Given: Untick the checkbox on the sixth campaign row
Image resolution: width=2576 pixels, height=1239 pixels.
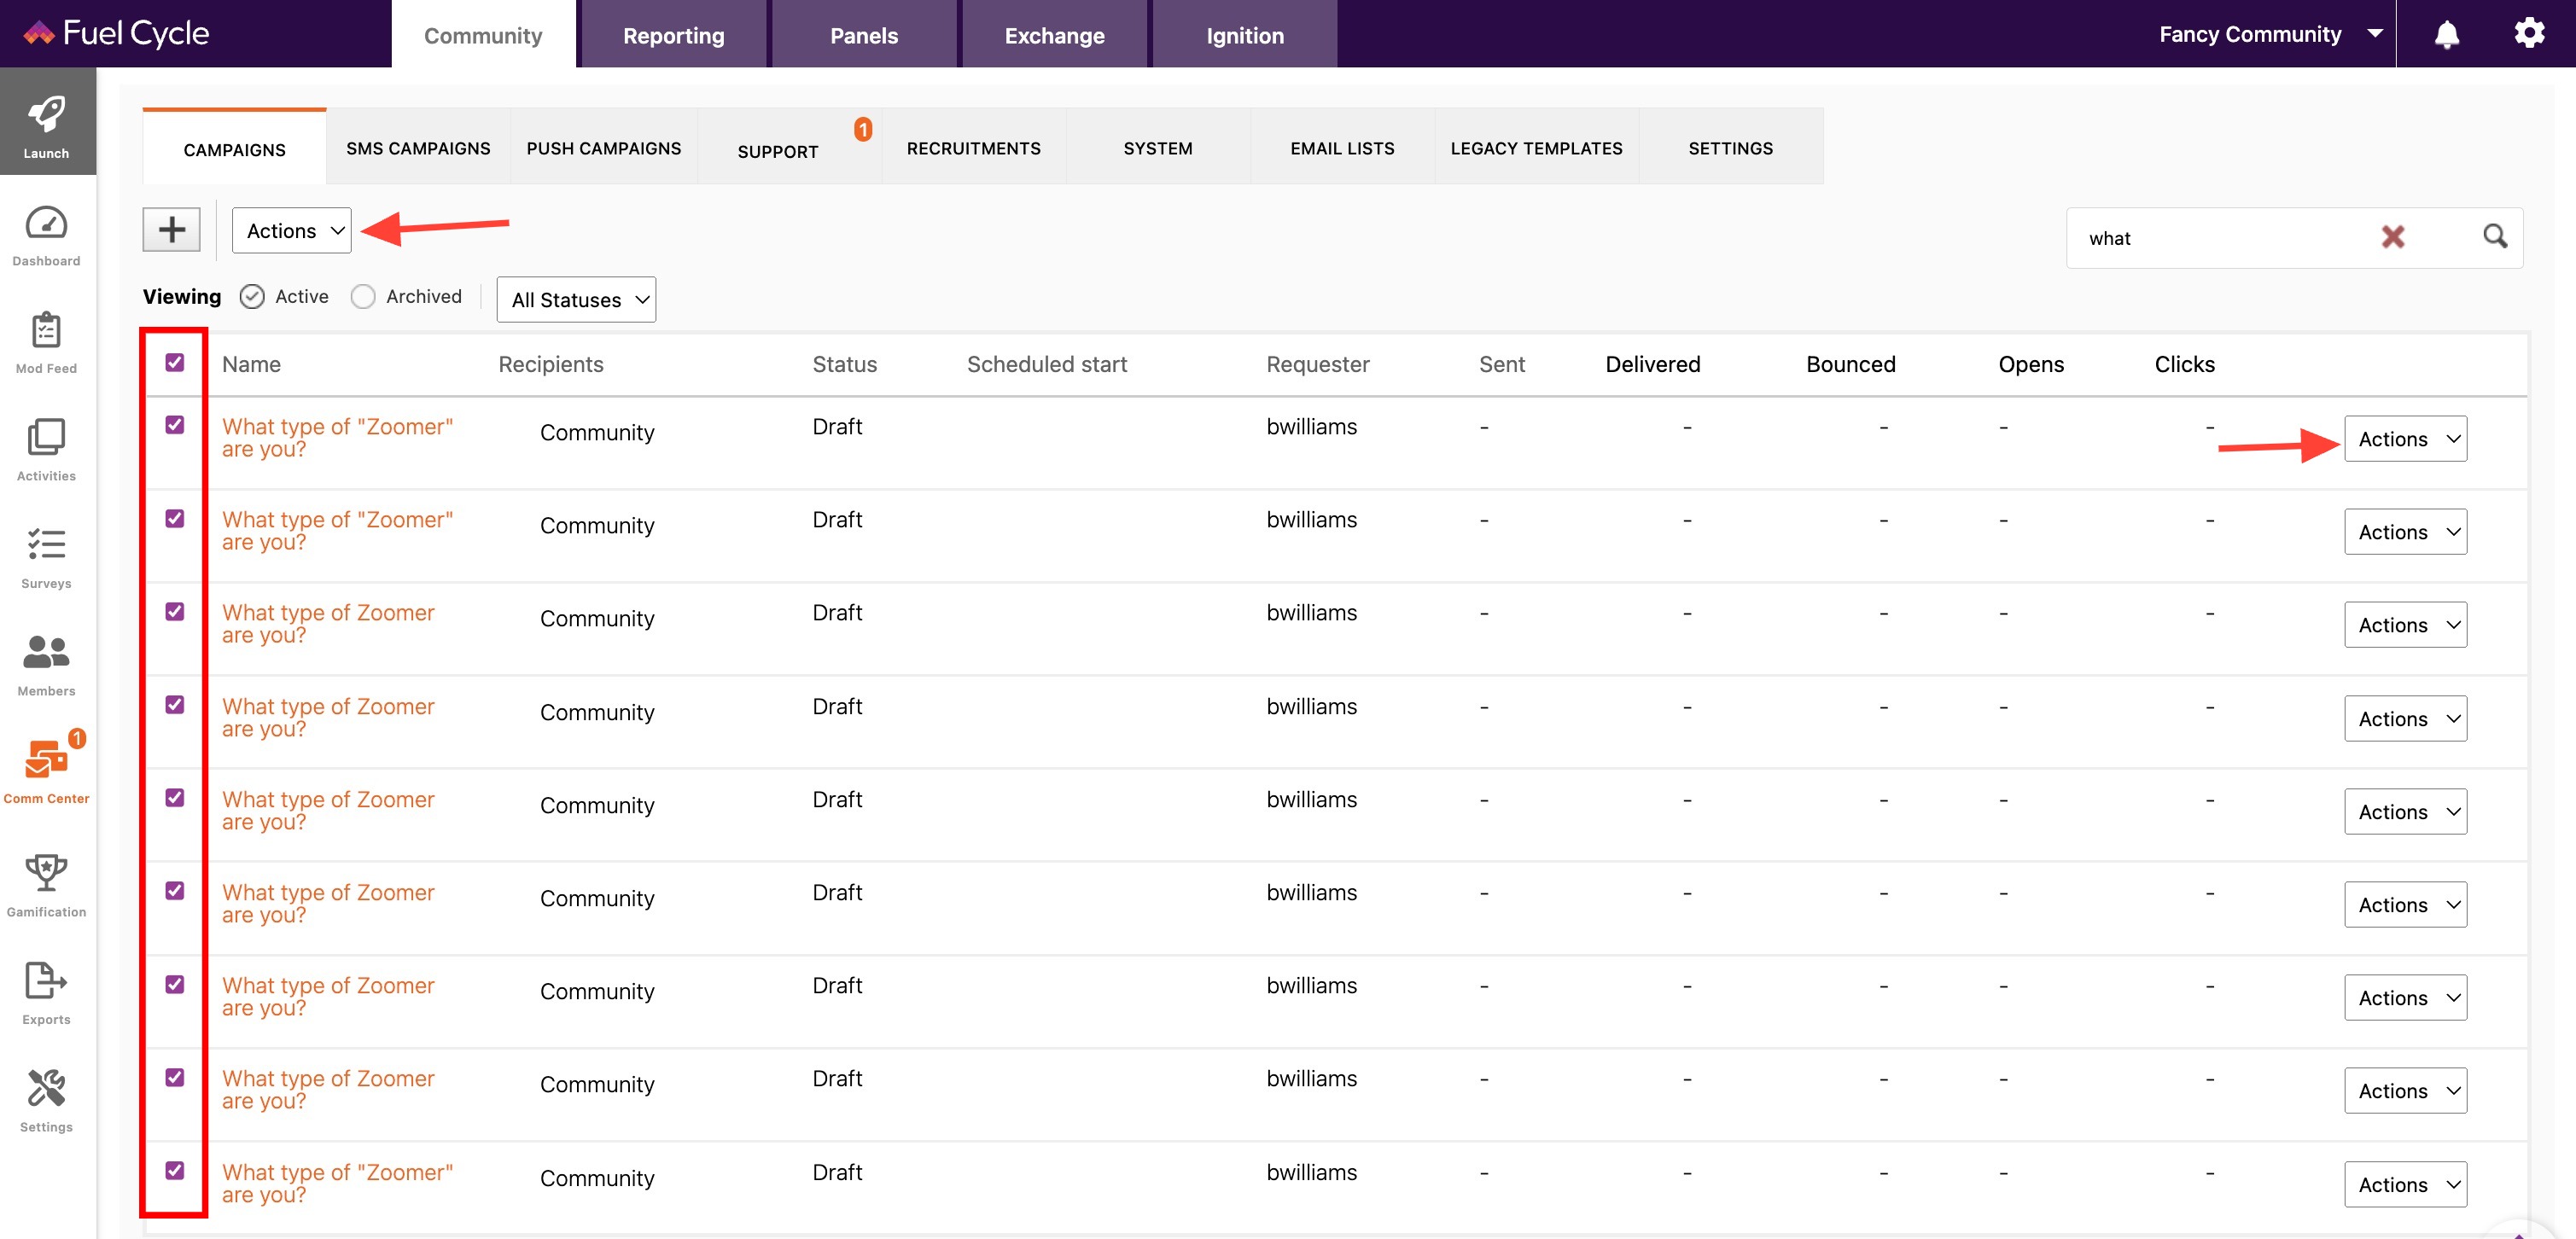Looking at the screenshot, I should click(175, 890).
